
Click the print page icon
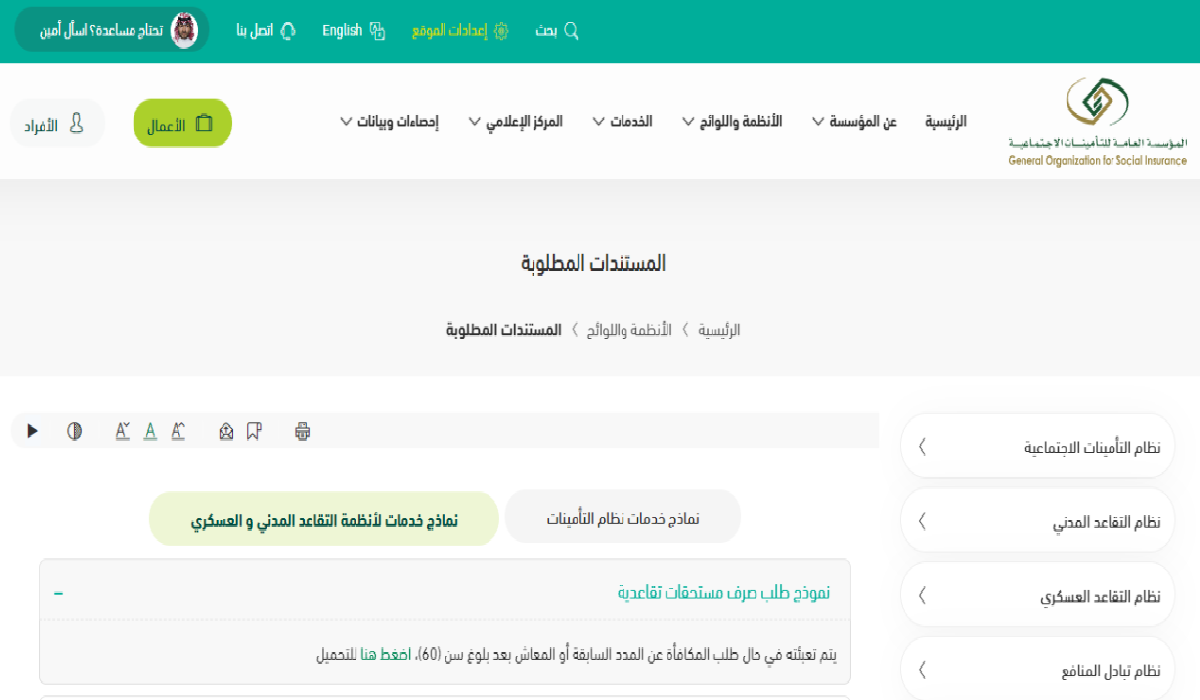(303, 431)
